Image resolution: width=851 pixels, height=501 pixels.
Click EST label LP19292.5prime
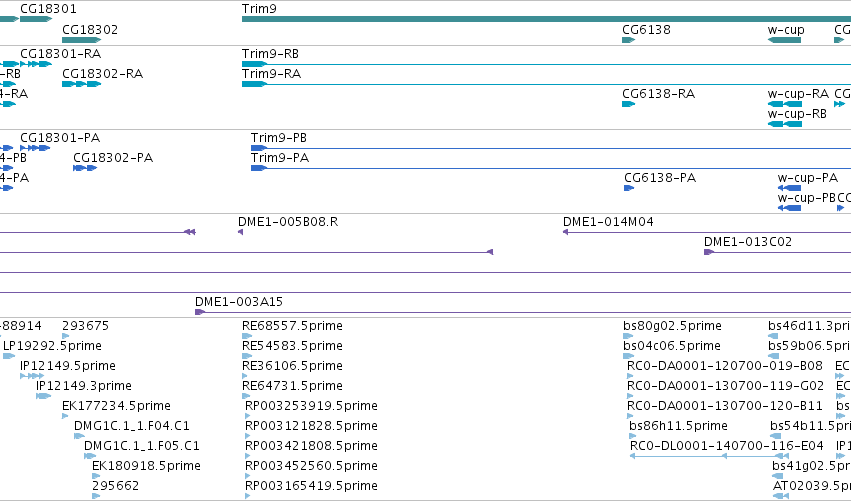52,346
